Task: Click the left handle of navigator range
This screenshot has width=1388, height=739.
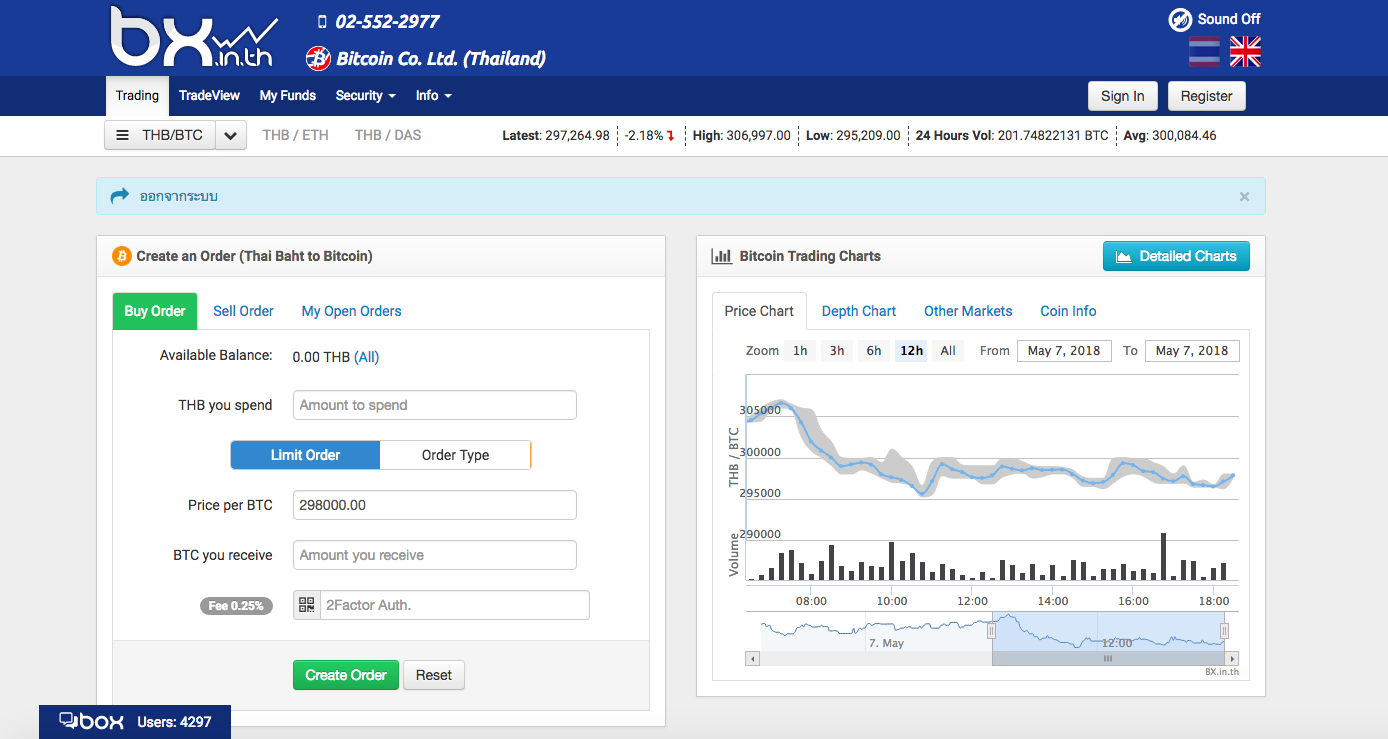Action: tap(992, 631)
